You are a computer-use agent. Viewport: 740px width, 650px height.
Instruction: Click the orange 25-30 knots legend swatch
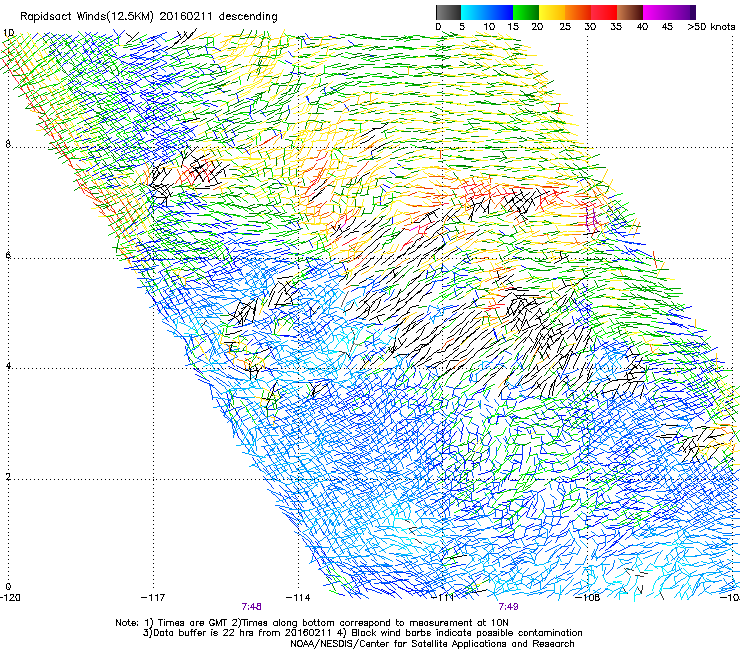[578, 12]
